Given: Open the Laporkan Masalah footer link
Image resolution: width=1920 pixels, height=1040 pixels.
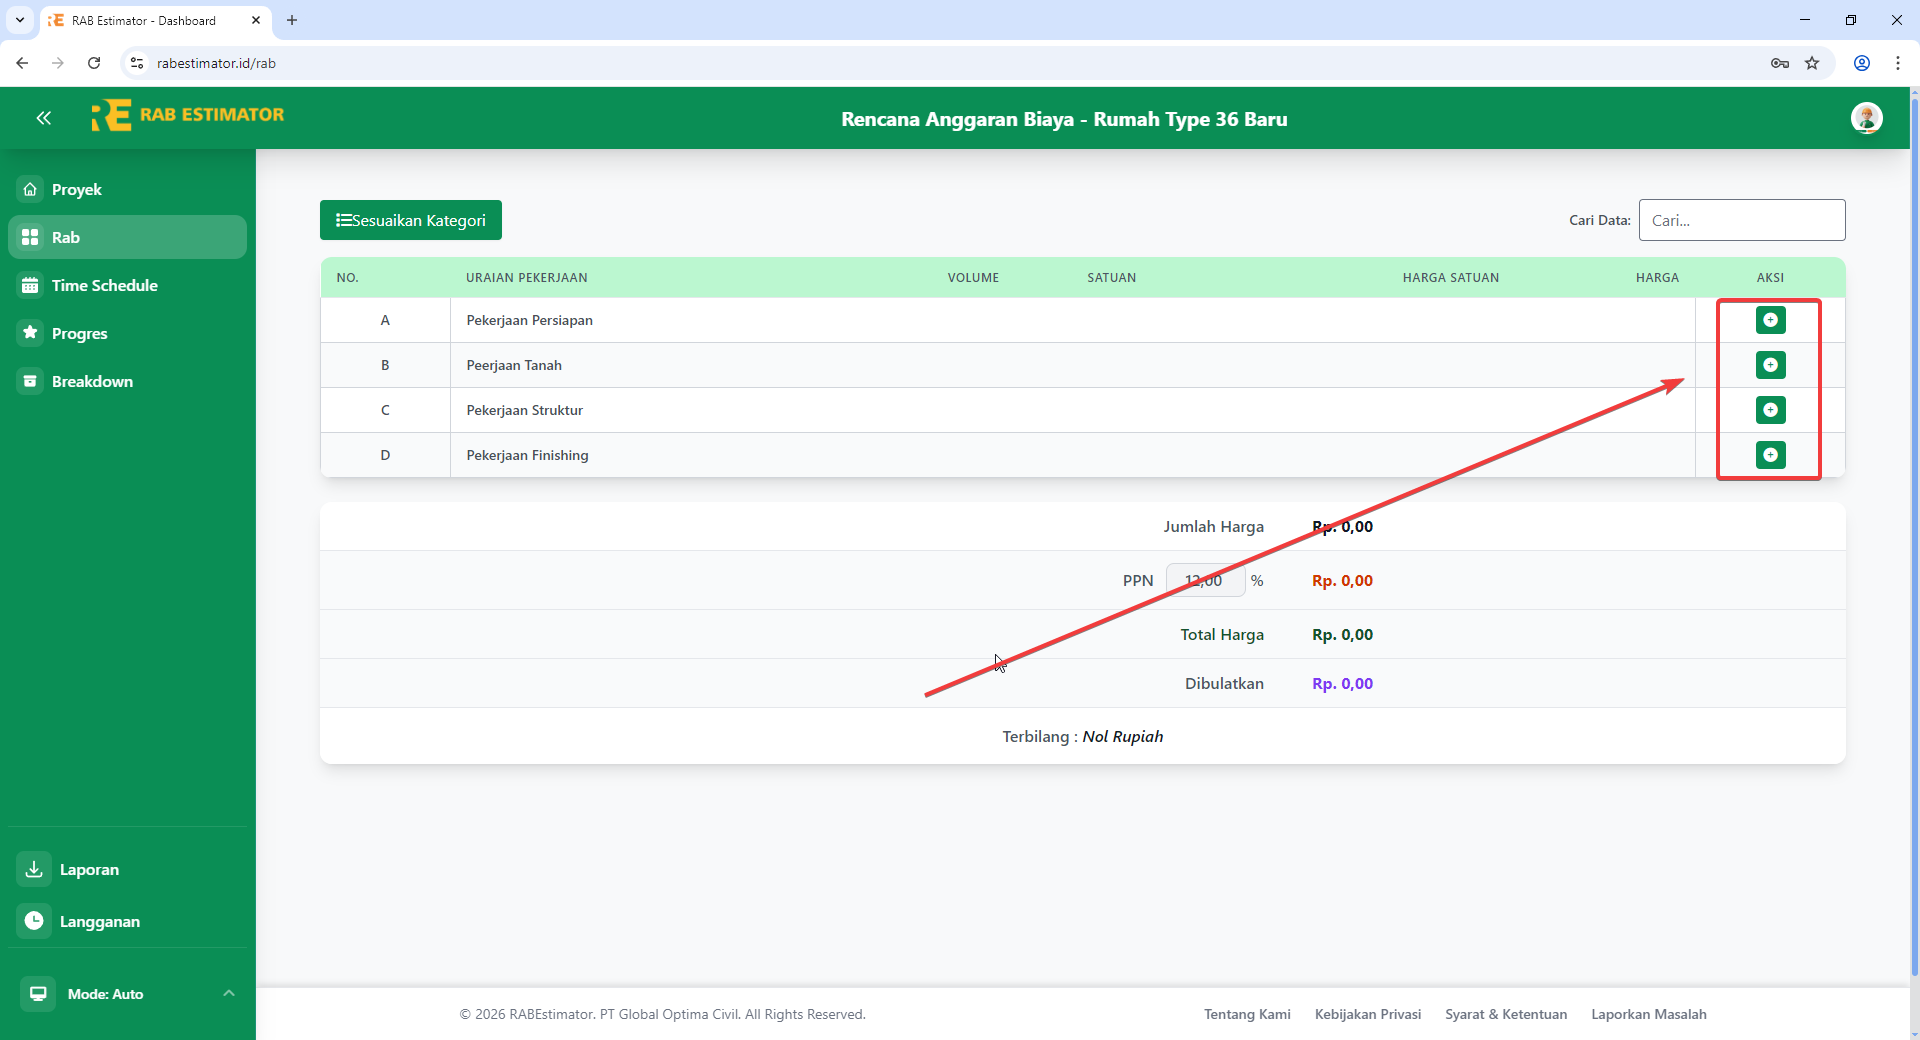Looking at the screenshot, I should (x=1648, y=1014).
